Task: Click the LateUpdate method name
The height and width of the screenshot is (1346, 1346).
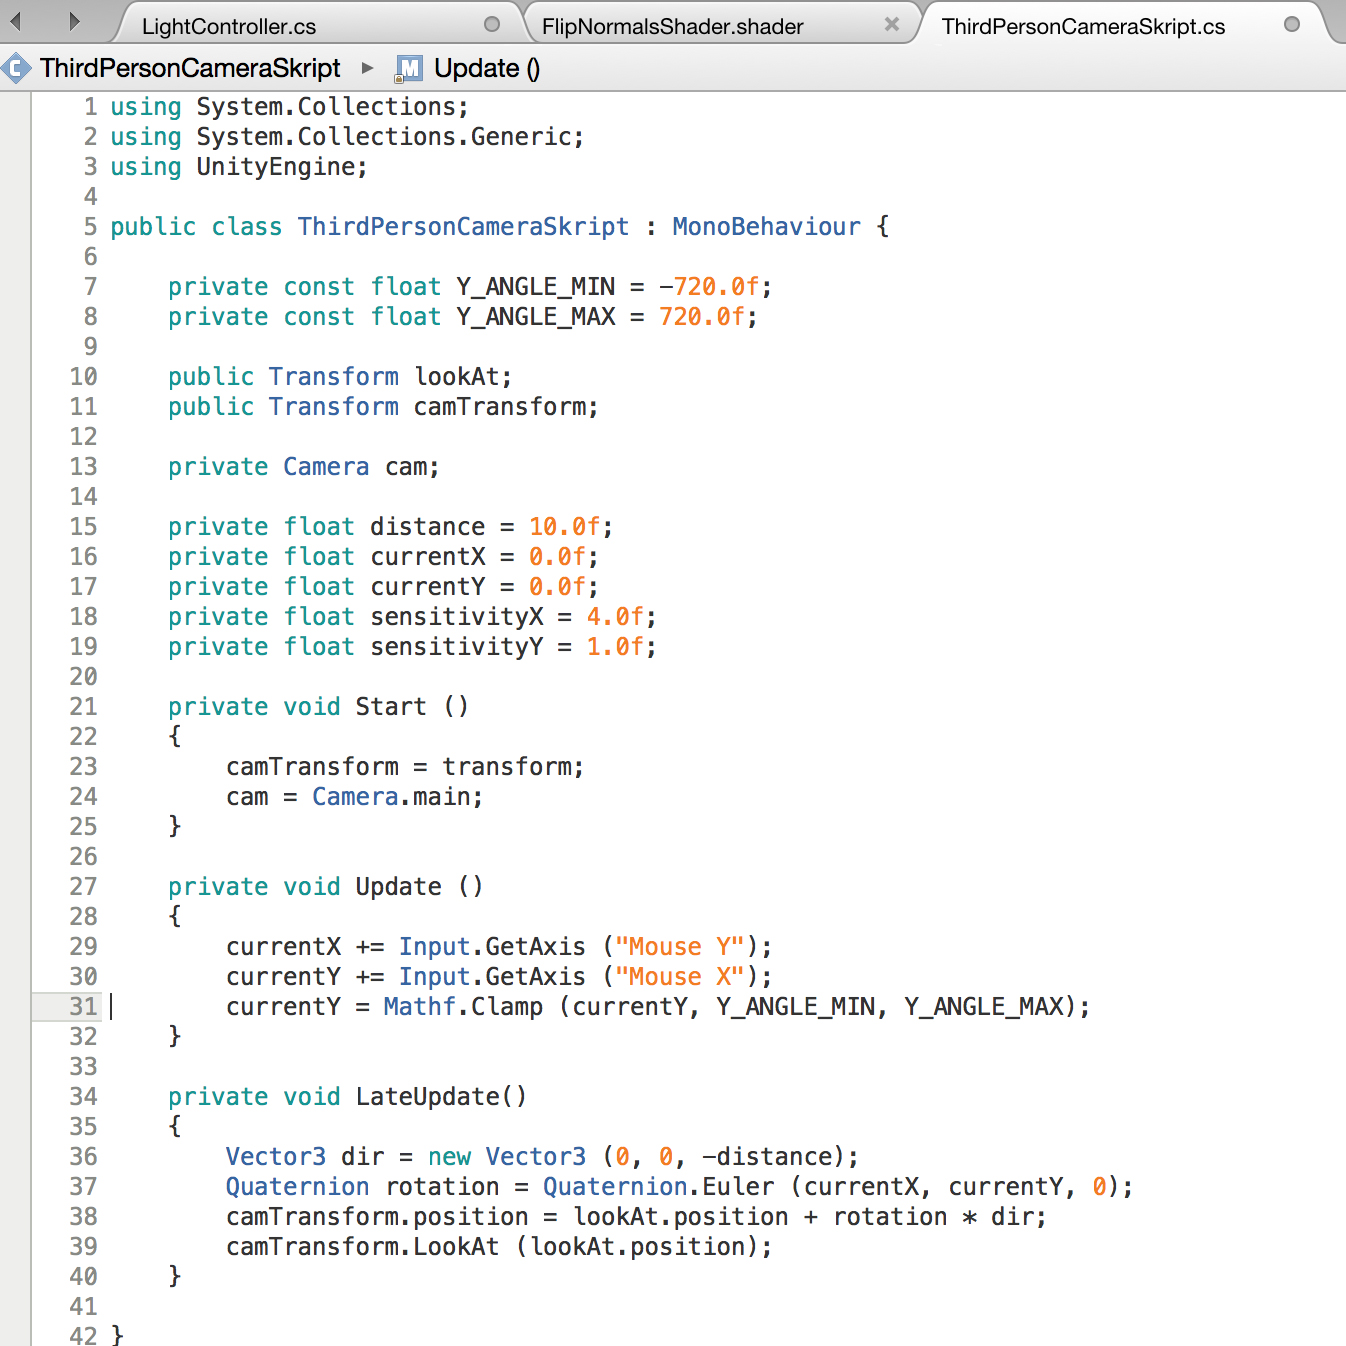Action: [x=427, y=1097]
